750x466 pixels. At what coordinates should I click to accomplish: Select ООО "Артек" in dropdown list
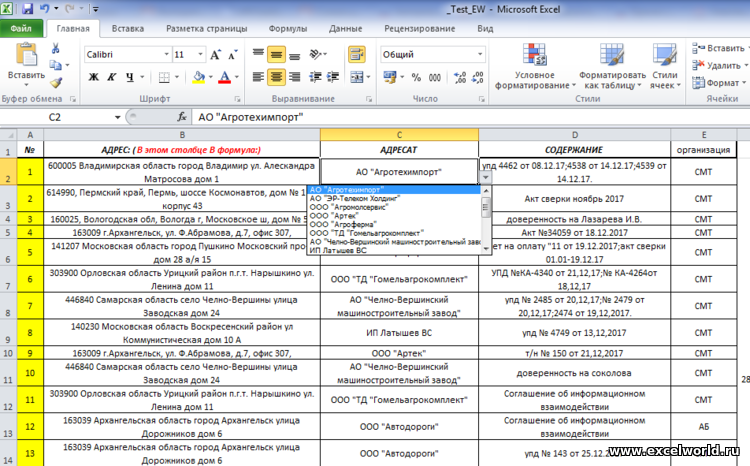point(394,216)
